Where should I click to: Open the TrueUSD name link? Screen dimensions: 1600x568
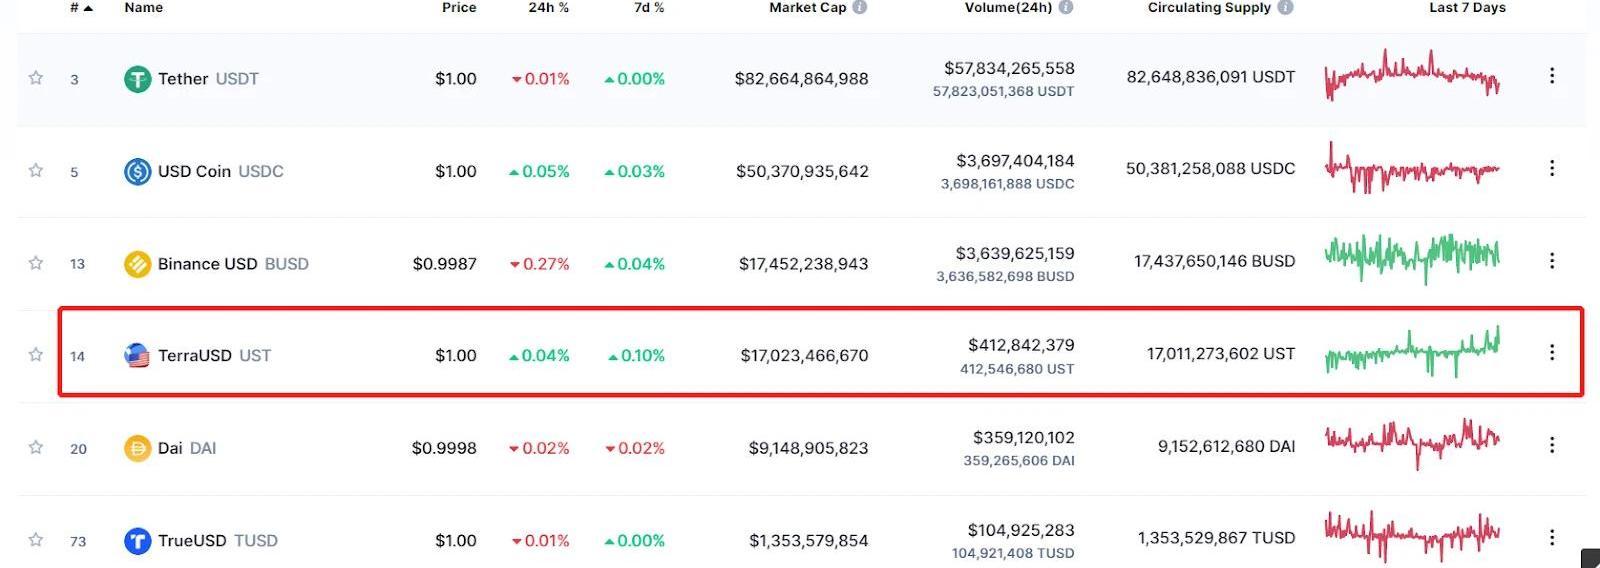(x=192, y=541)
